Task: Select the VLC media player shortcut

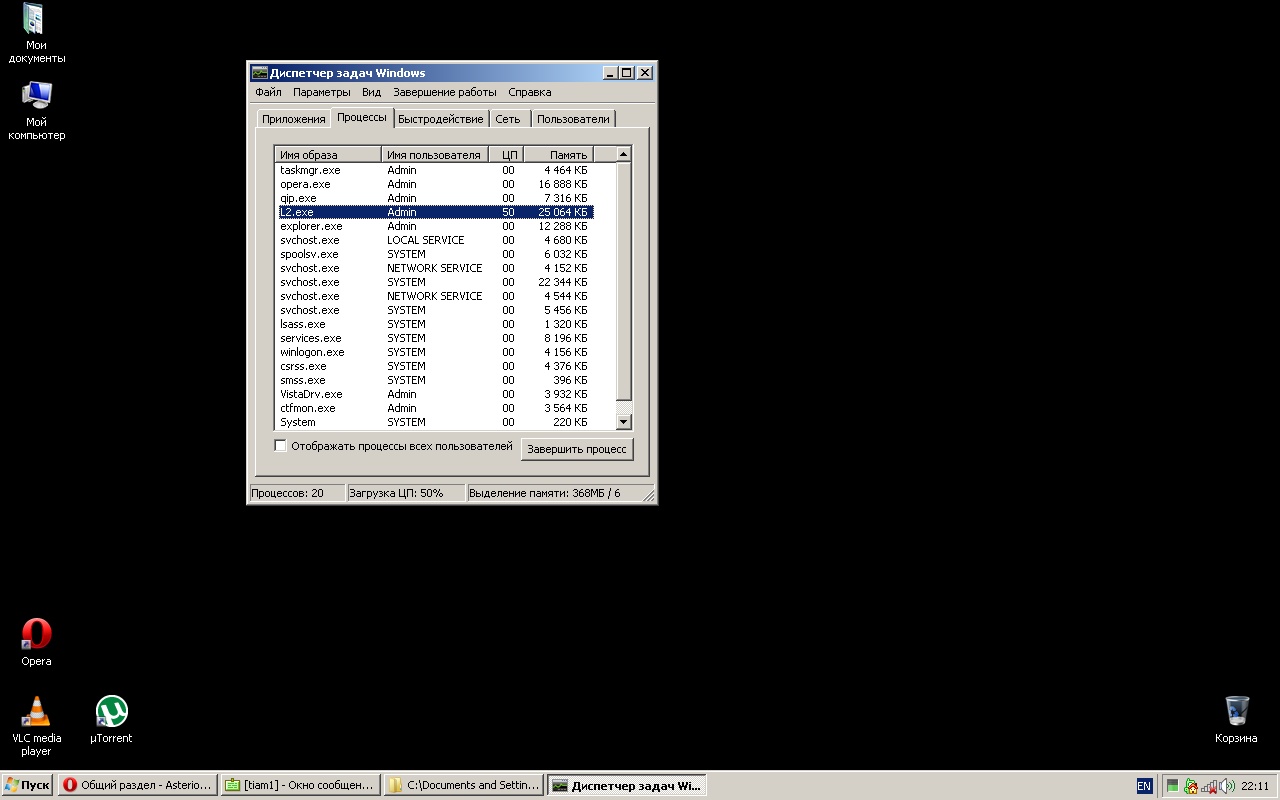Action: [x=36, y=726]
